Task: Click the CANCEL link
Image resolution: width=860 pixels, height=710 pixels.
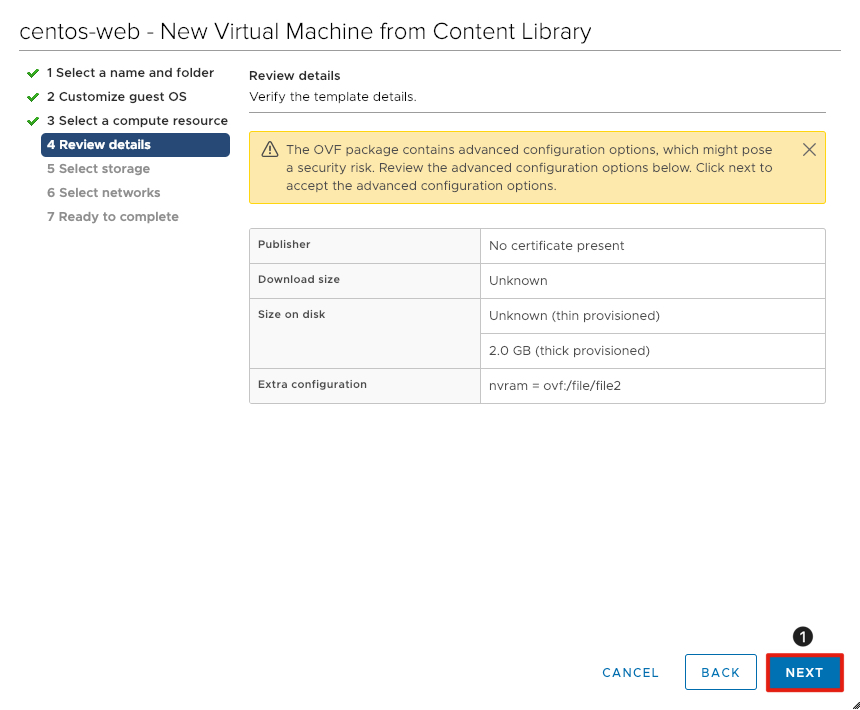Action: pos(630,673)
